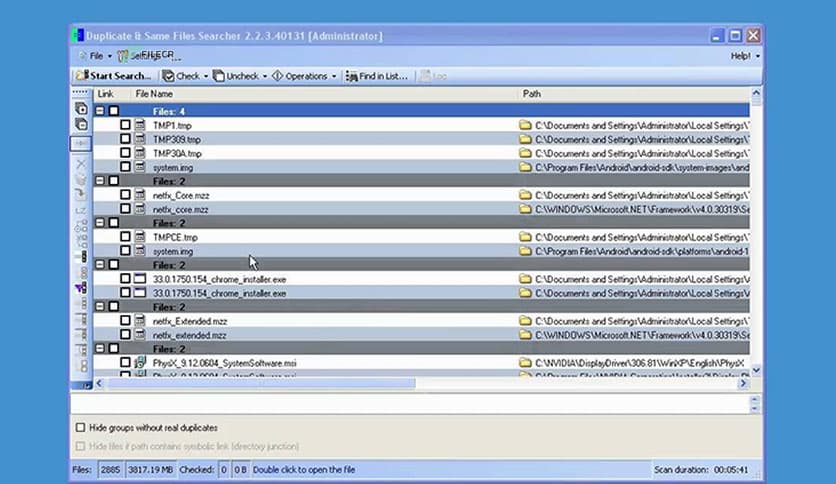
Task: Click the file type icon beside TMP1.tmp
Action: click(x=140, y=125)
